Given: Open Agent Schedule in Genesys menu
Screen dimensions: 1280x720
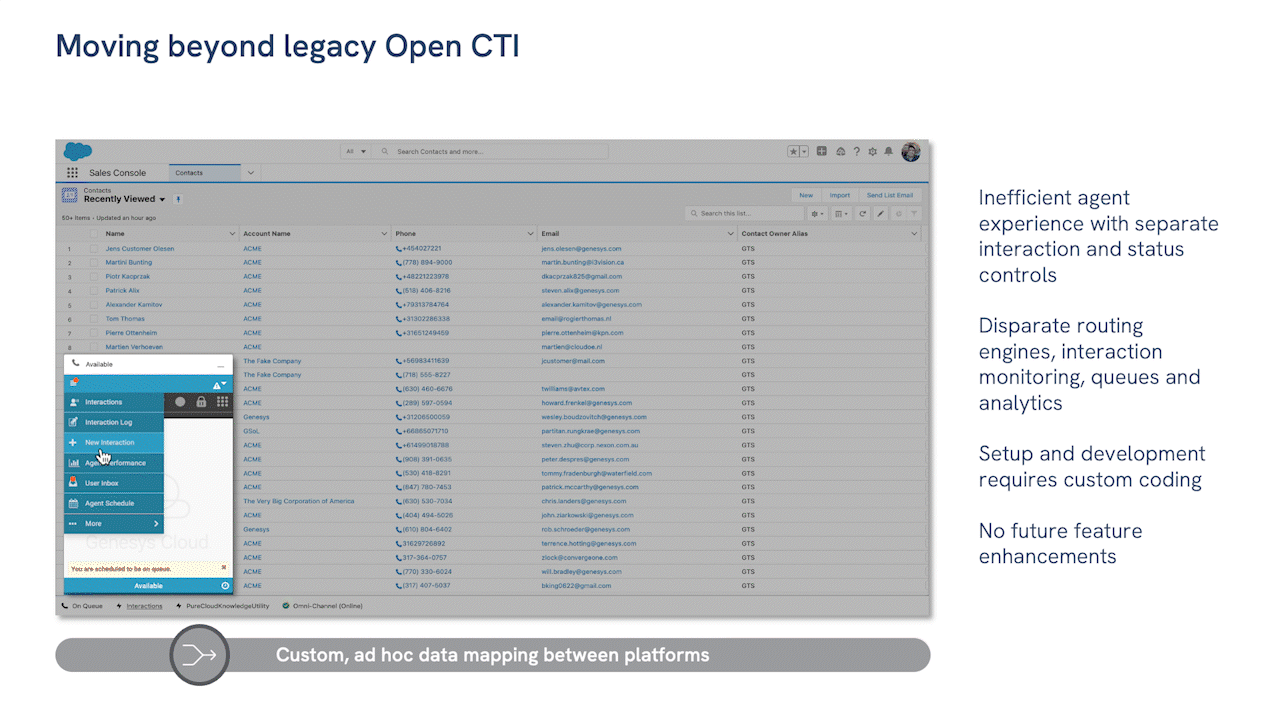Looking at the screenshot, I should click(109, 504).
